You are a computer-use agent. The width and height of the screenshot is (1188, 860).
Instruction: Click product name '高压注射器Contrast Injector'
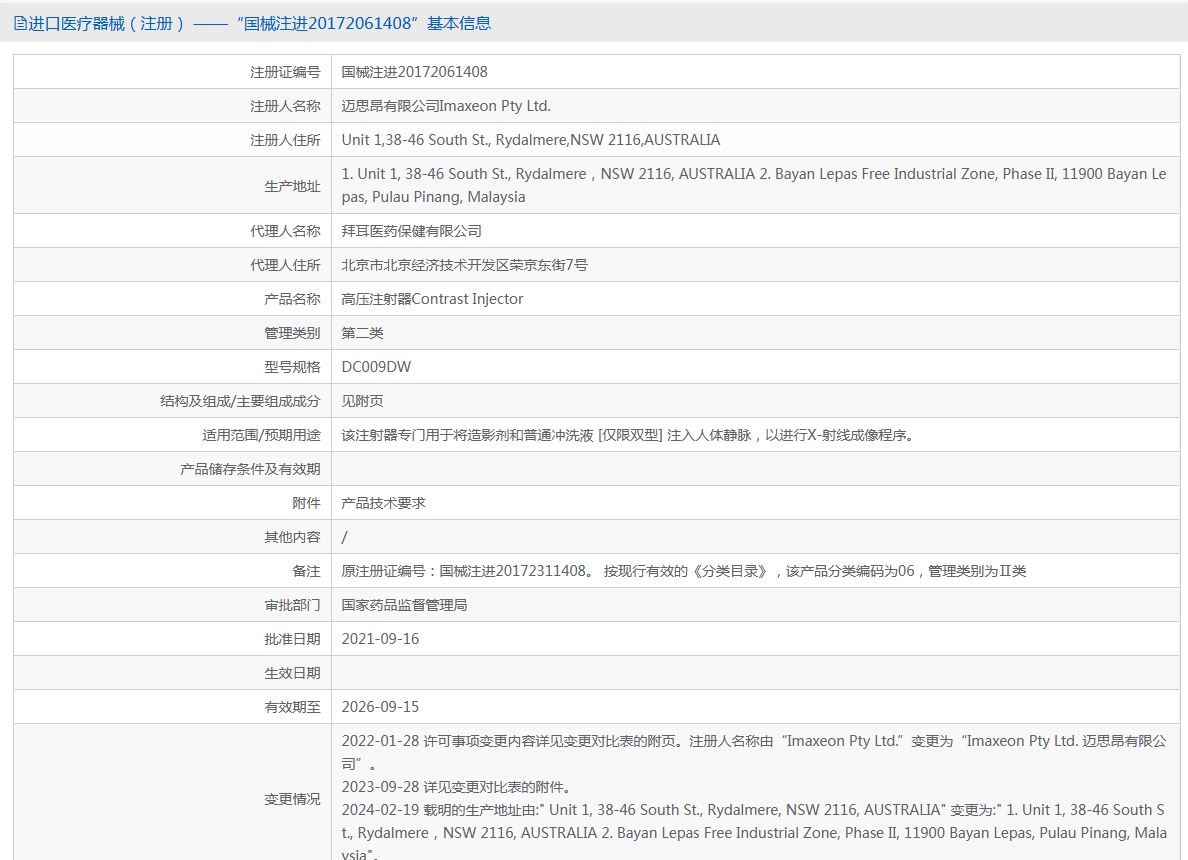click(432, 299)
